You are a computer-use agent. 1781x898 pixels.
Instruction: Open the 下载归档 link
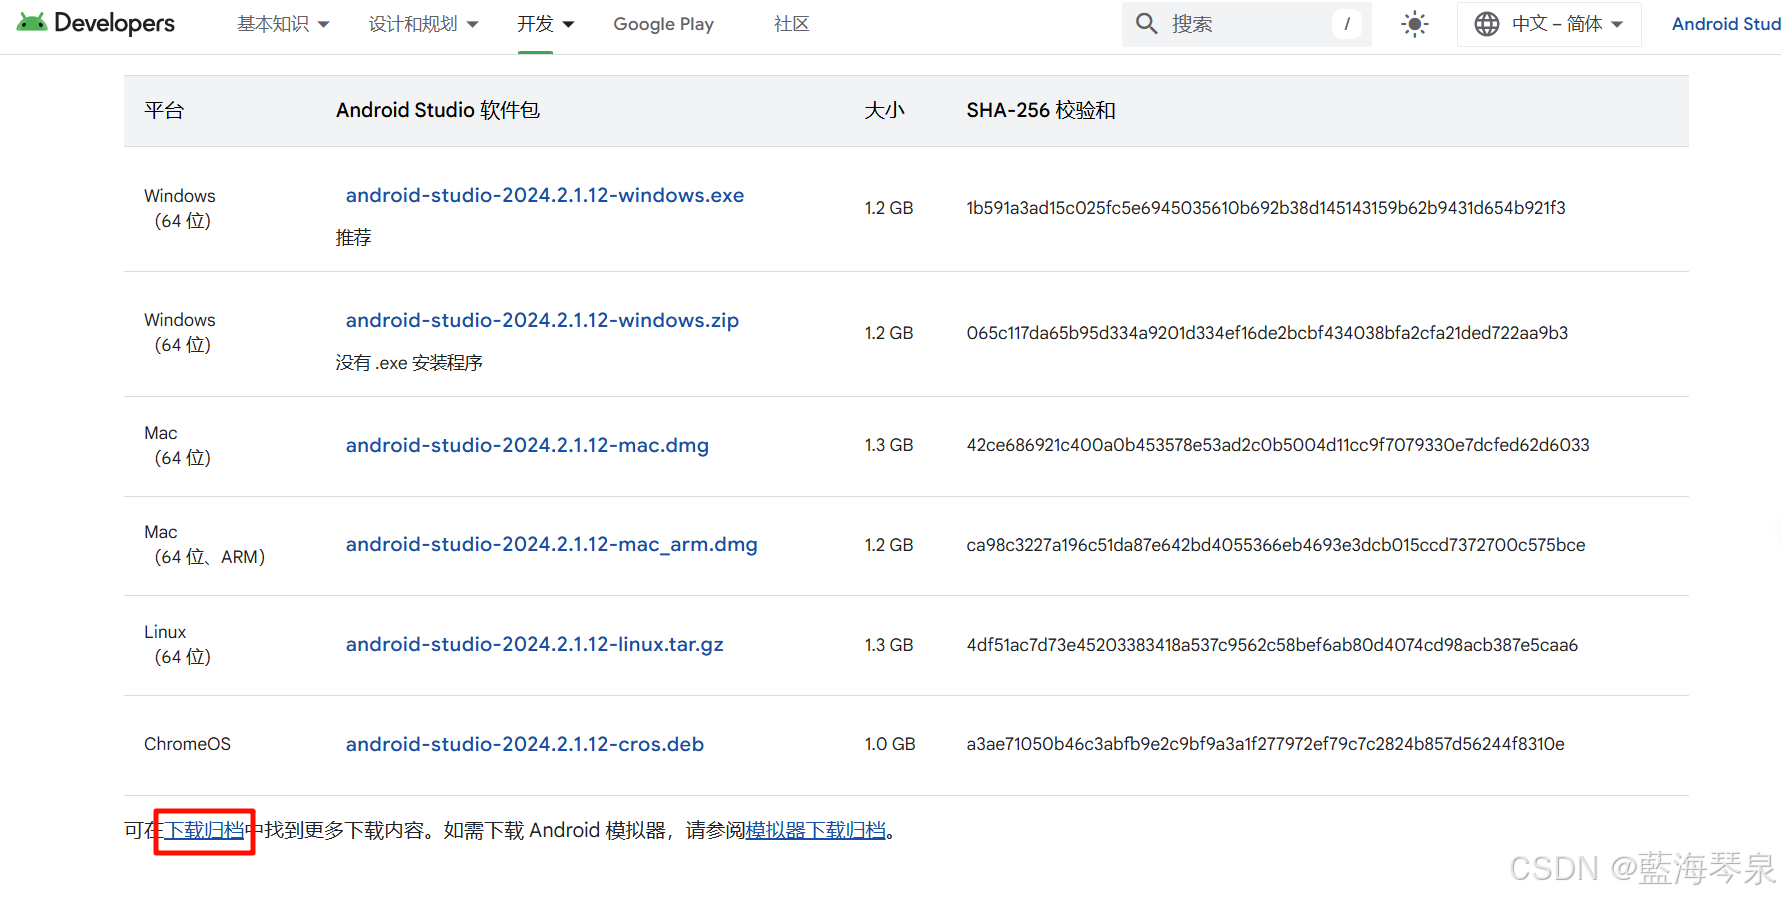pos(204,830)
